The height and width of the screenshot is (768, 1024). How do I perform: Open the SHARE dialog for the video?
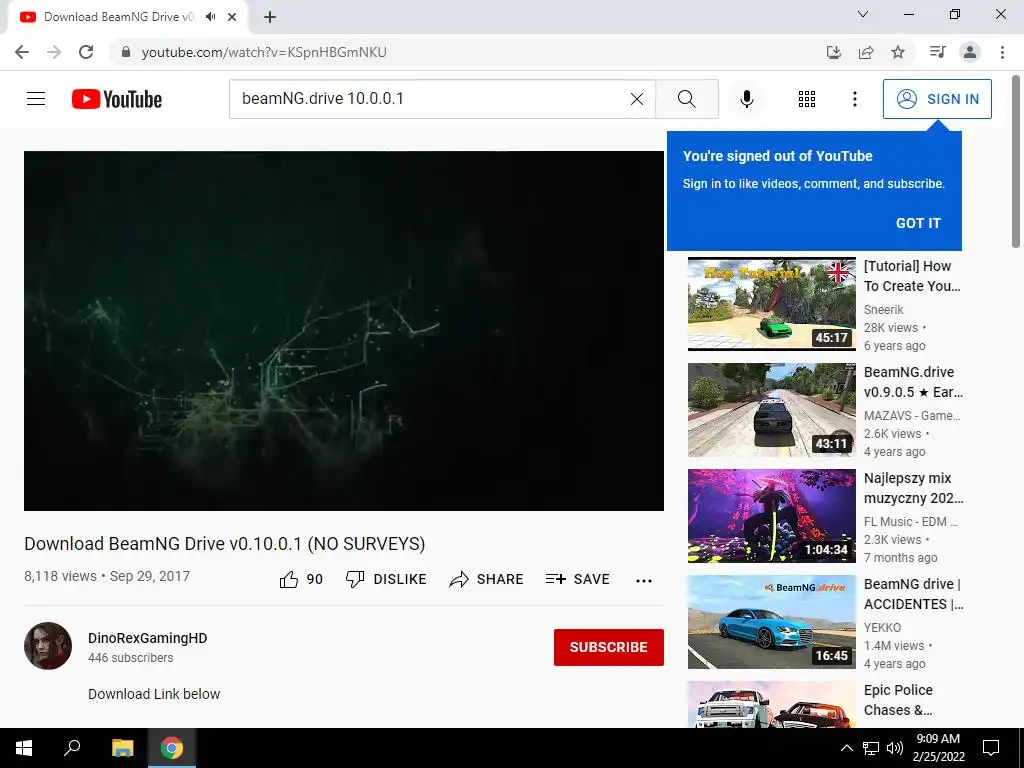[487, 579]
